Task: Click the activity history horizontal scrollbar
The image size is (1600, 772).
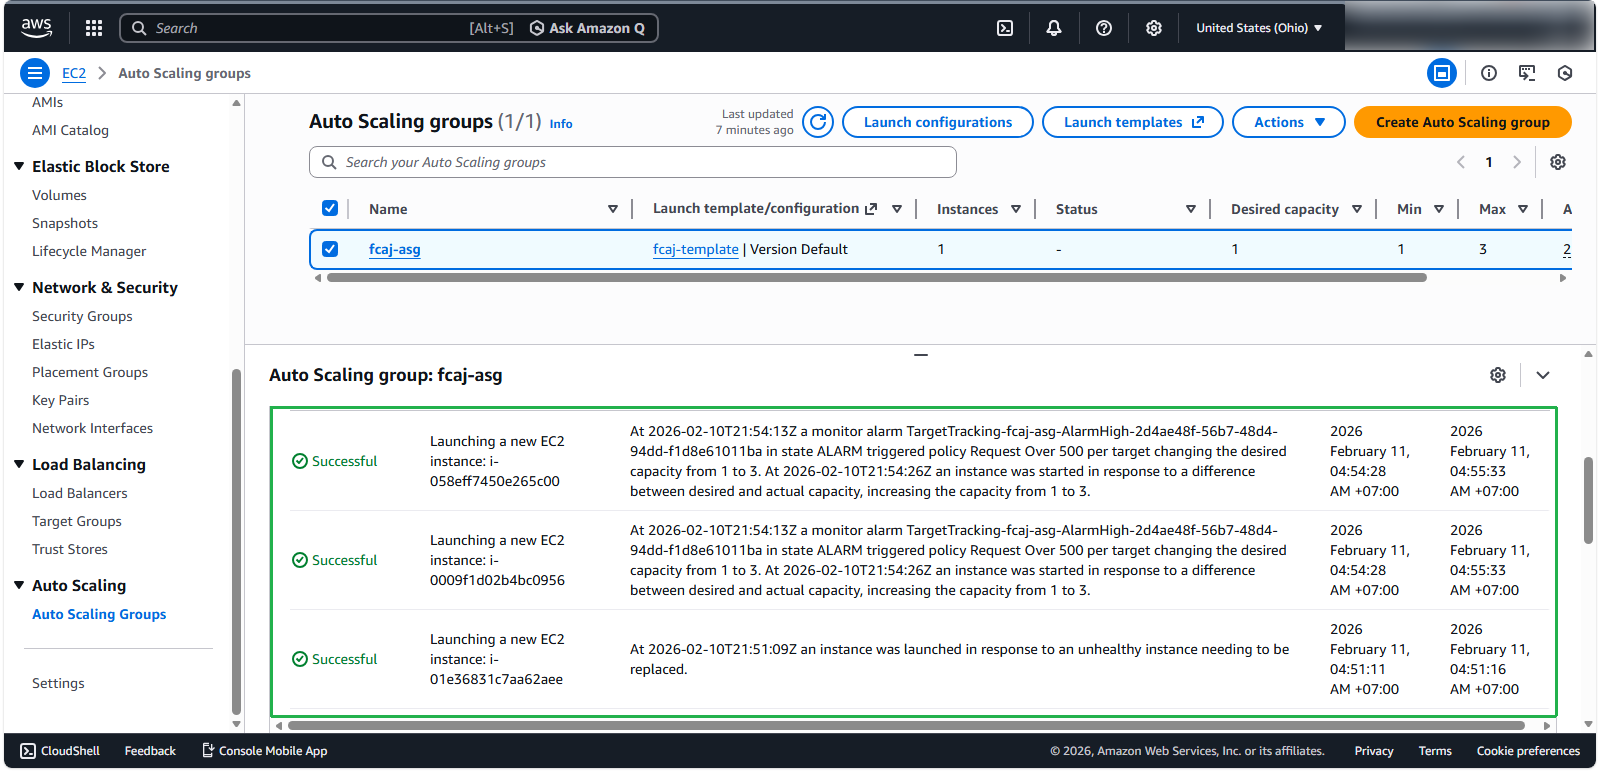Action: pos(906,725)
